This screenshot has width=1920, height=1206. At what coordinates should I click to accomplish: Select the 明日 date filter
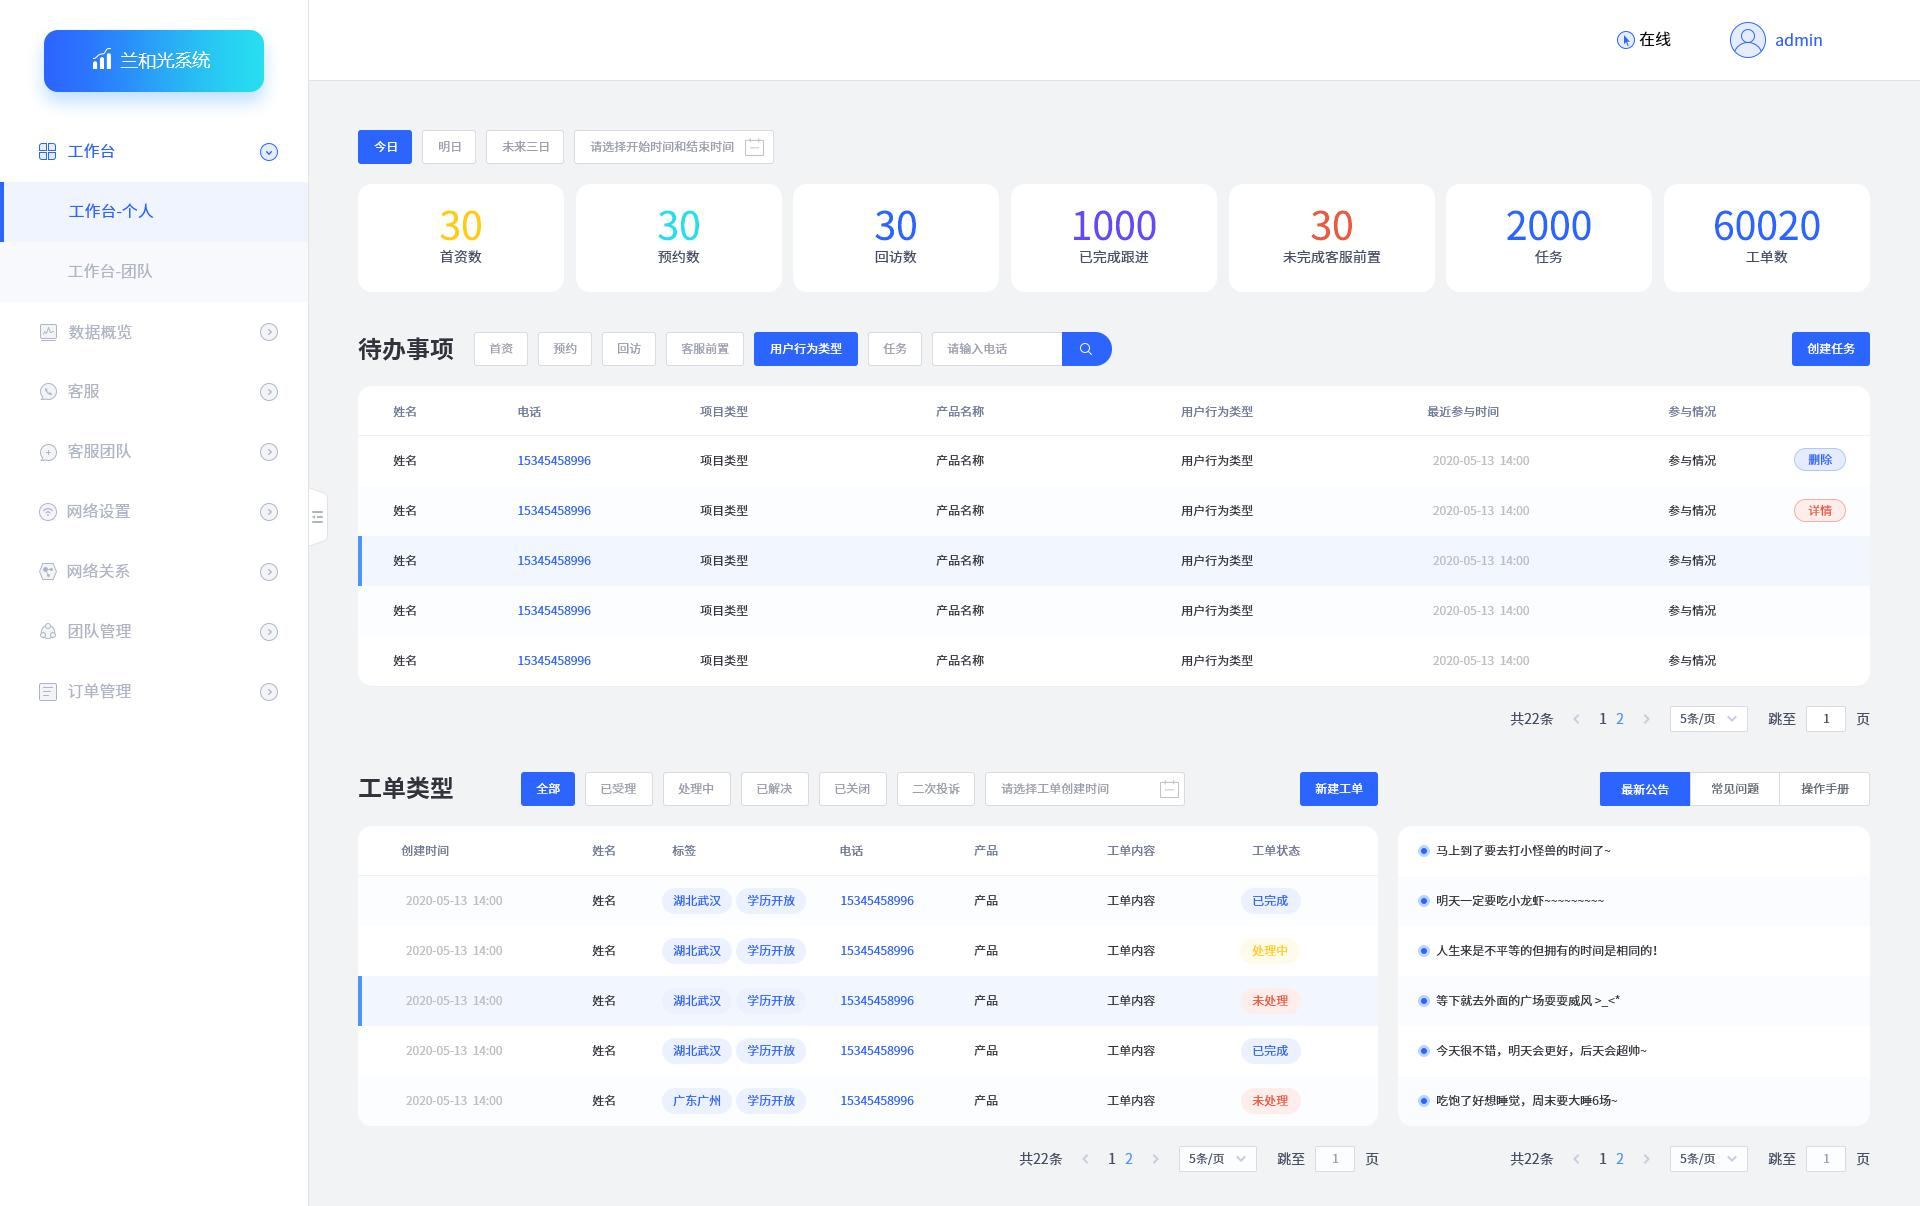tap(449, 147)
